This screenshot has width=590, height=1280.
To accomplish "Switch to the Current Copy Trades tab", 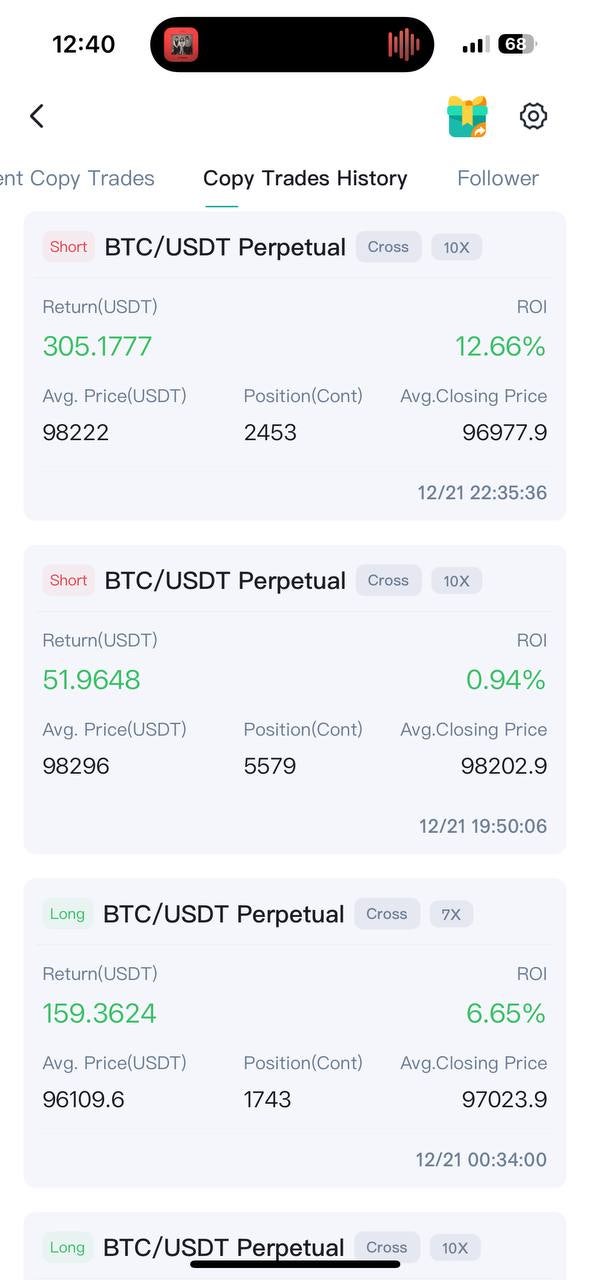I will click(x=77, y=178).
